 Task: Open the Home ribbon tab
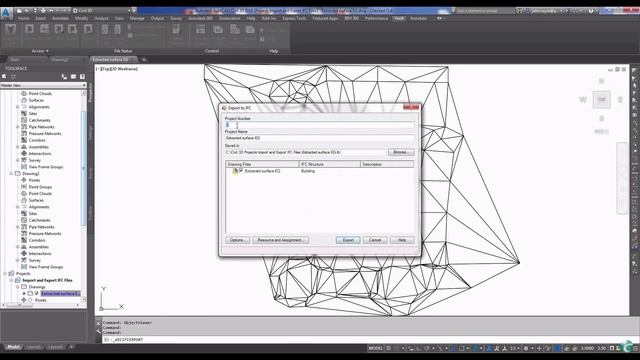(x=23, y=18)
